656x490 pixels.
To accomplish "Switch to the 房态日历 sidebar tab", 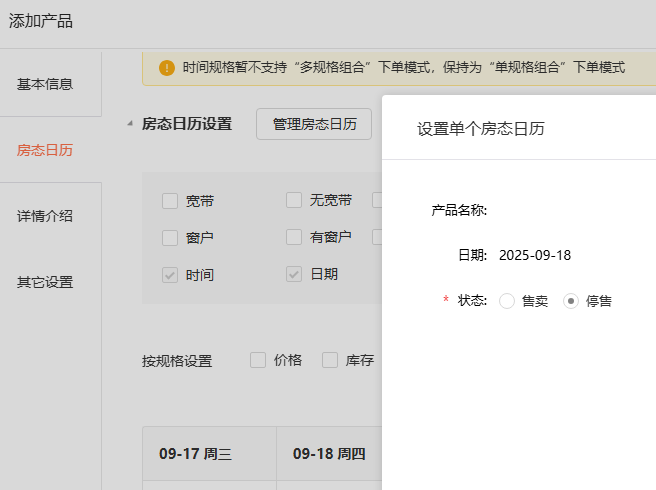I will [45, 150].
